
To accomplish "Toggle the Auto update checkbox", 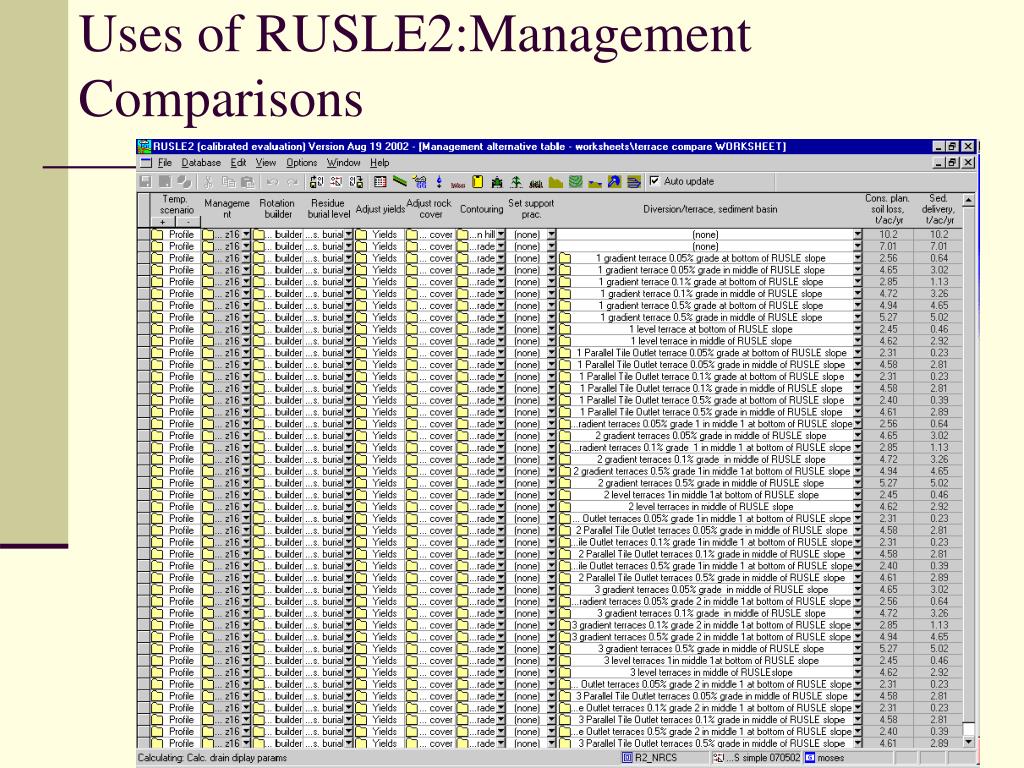I will point(654,181).
